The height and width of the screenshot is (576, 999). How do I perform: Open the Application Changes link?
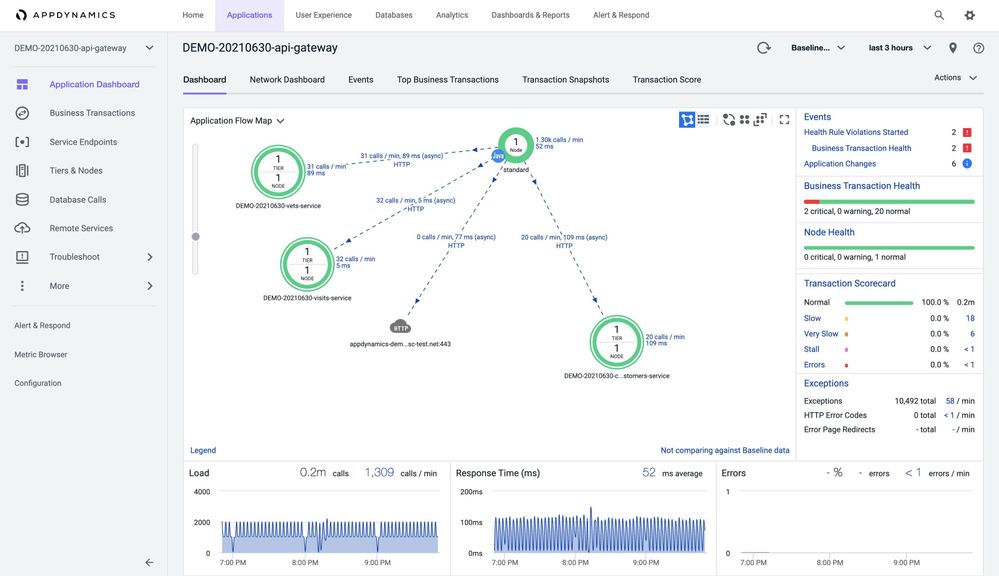coord(840,164)
